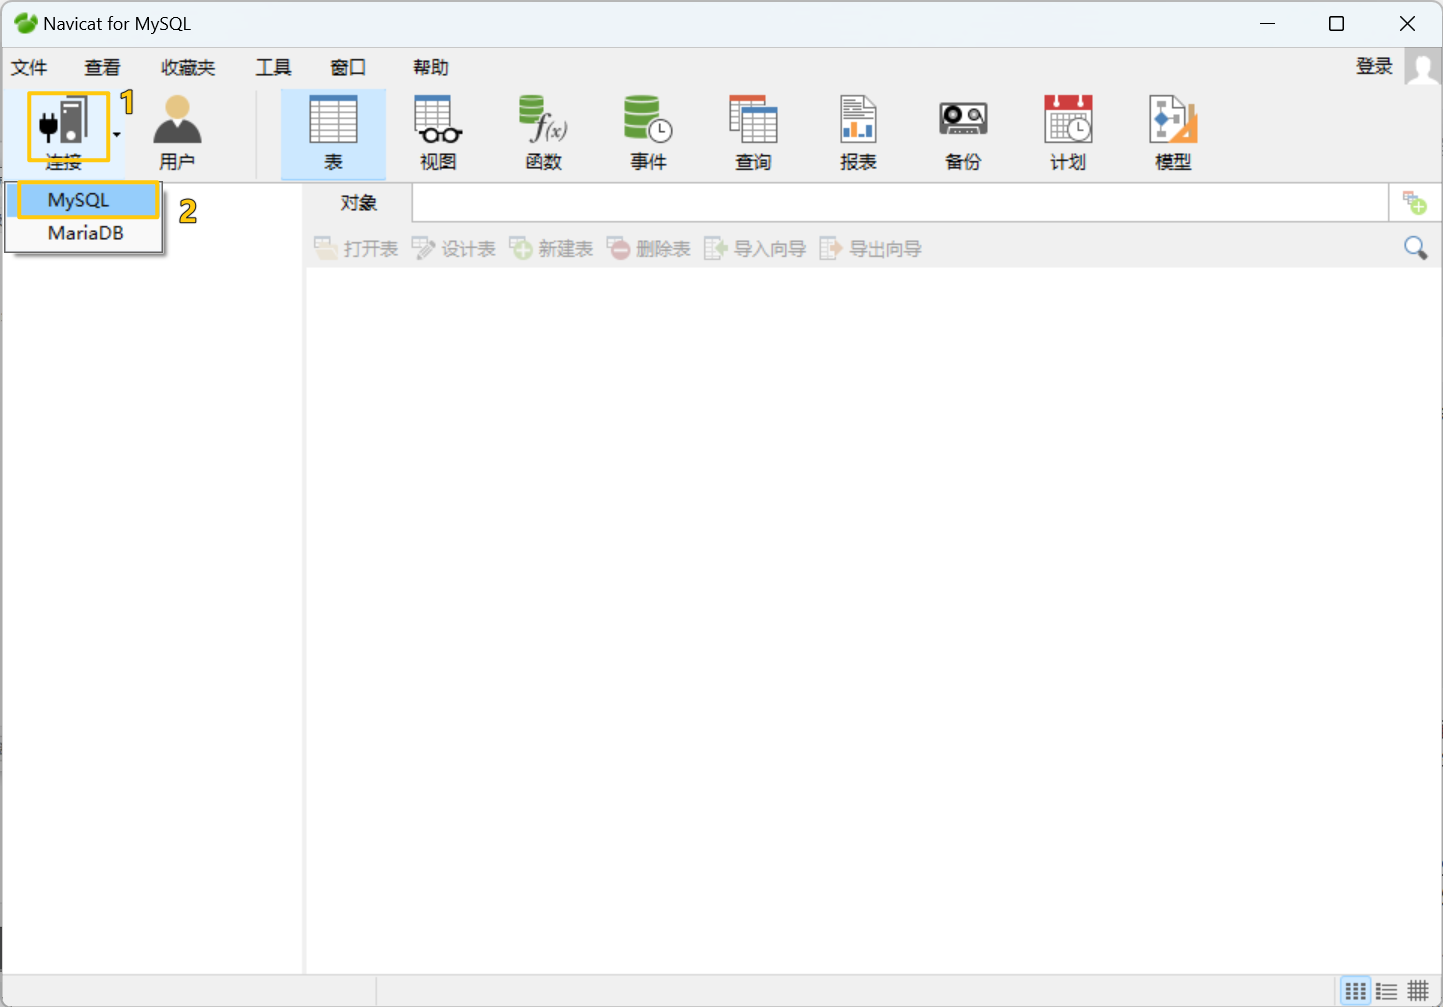Image resolution: width=1443 pixels, height=1007 pixels.
Task: Open the 连接 (Connection) dropdown arrow
Action: pos(117,134)
